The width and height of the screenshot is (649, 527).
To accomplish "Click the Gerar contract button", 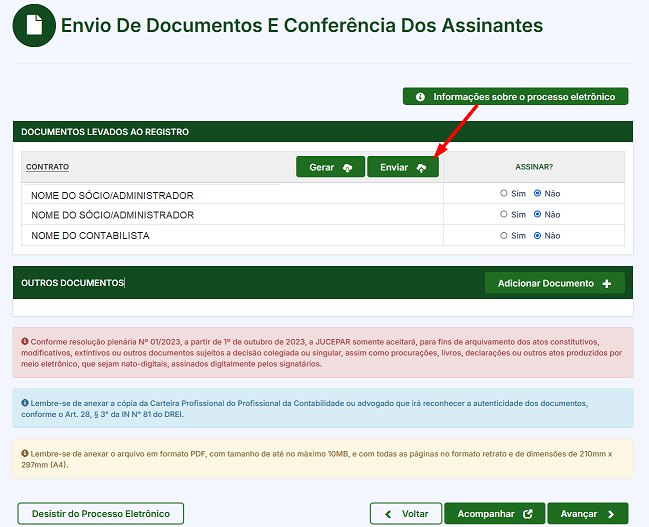I will 330,167.
